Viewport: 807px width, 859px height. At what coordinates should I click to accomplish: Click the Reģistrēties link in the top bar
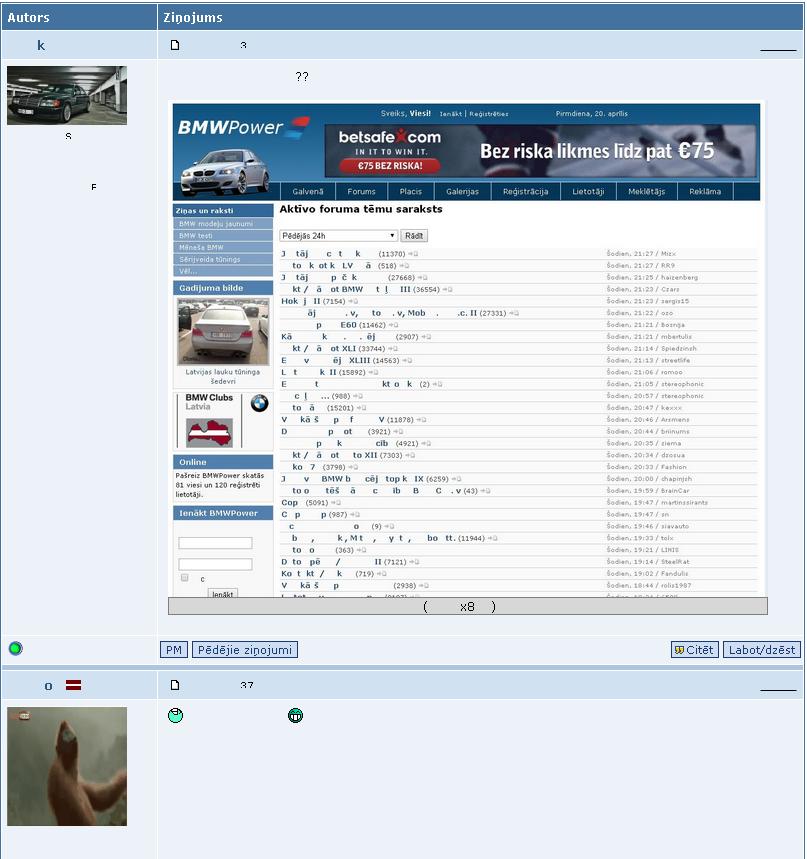coord(489,114)
